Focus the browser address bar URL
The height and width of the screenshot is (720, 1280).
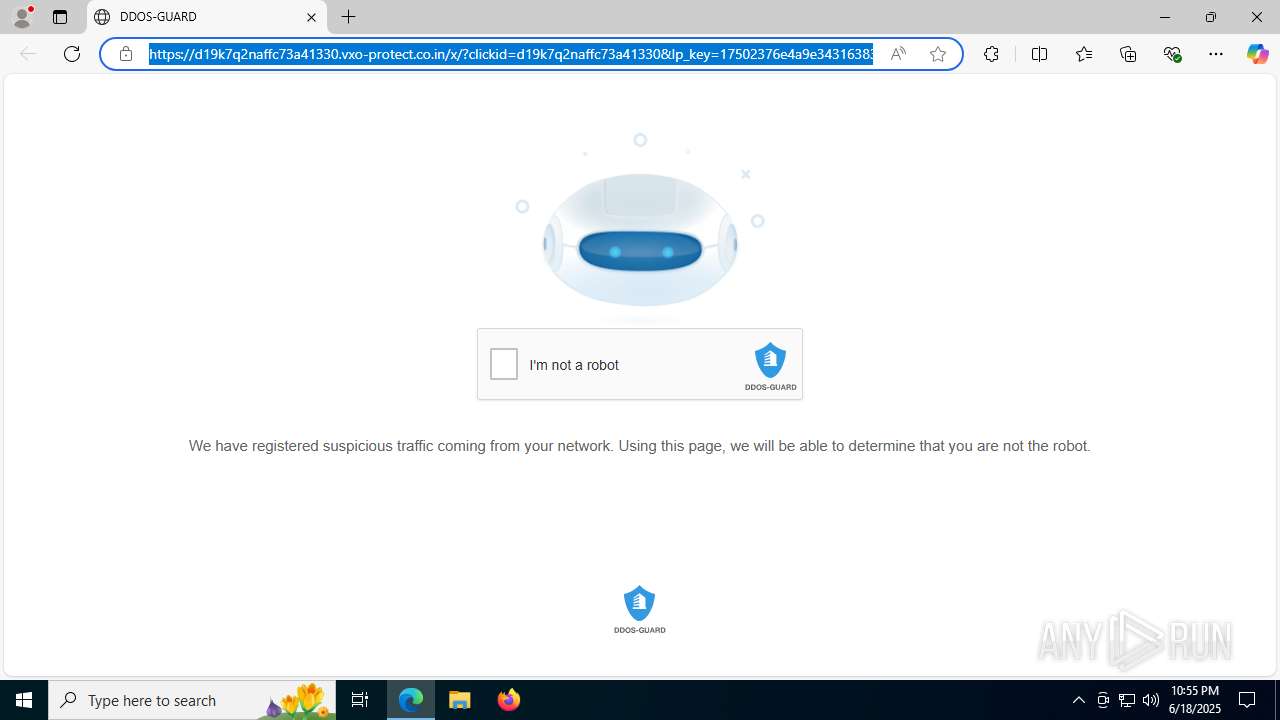[511, 54]
